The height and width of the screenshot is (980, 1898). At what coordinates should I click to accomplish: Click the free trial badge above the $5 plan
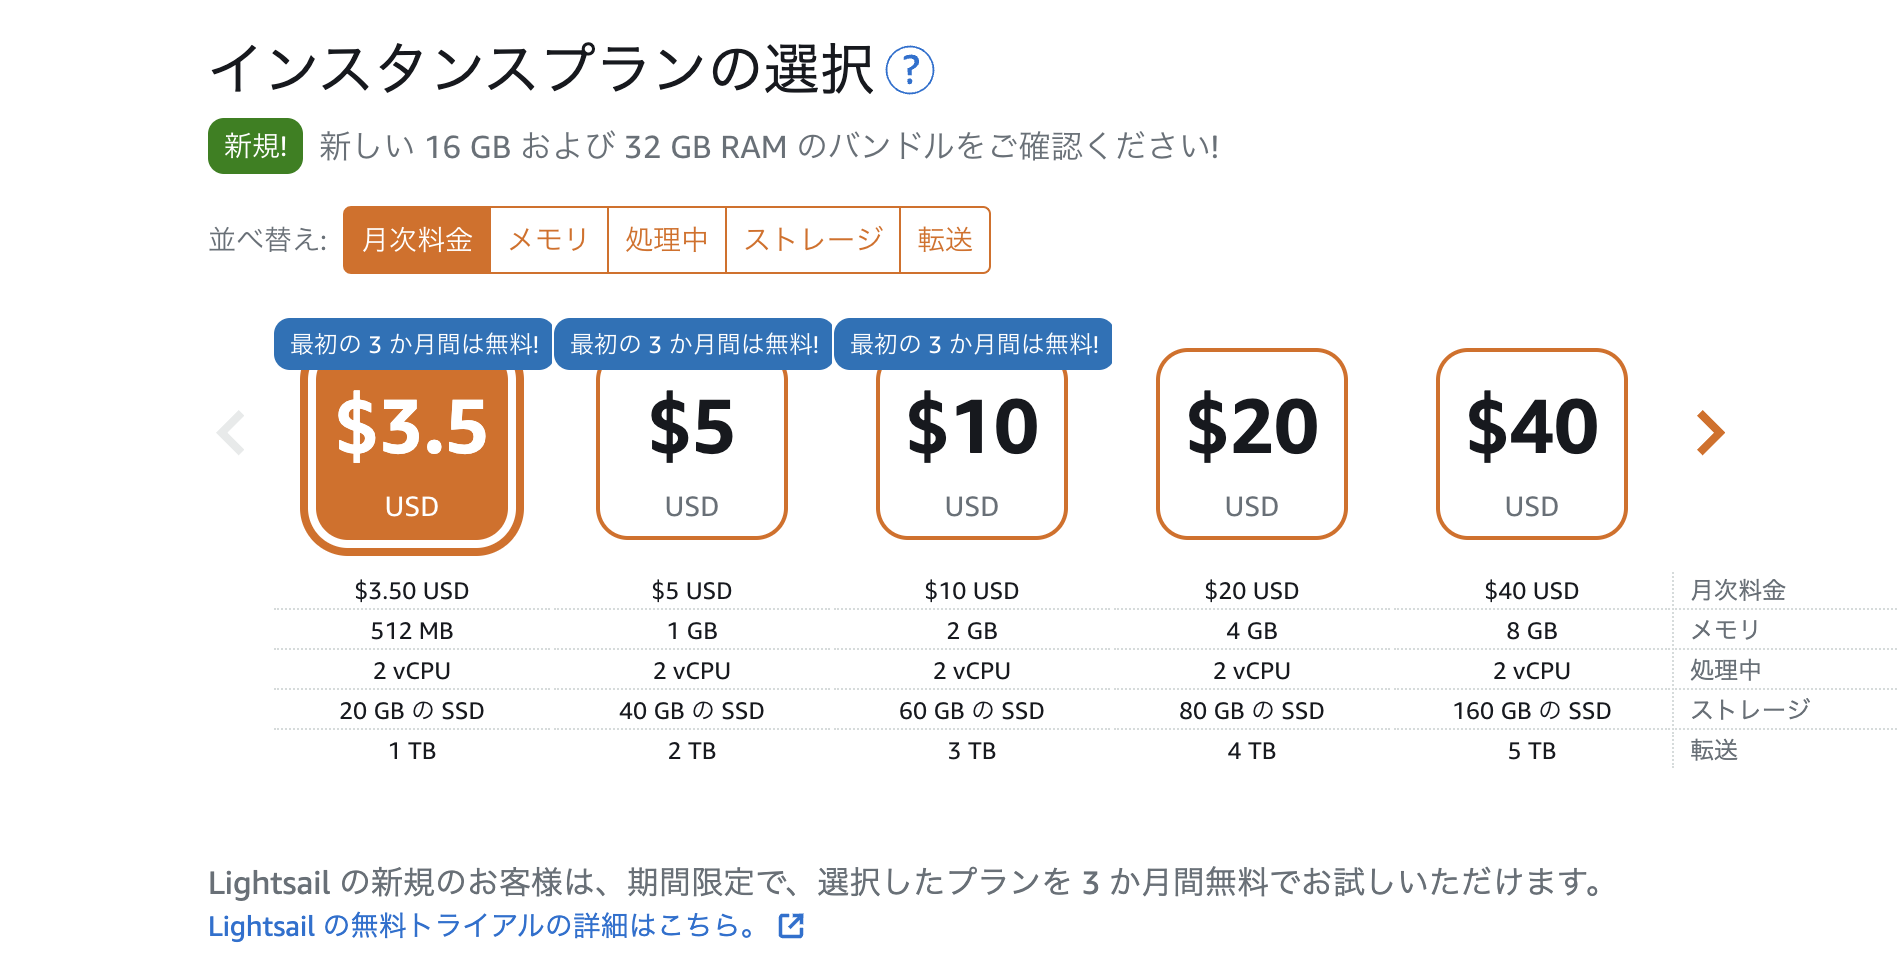[693, 343]
